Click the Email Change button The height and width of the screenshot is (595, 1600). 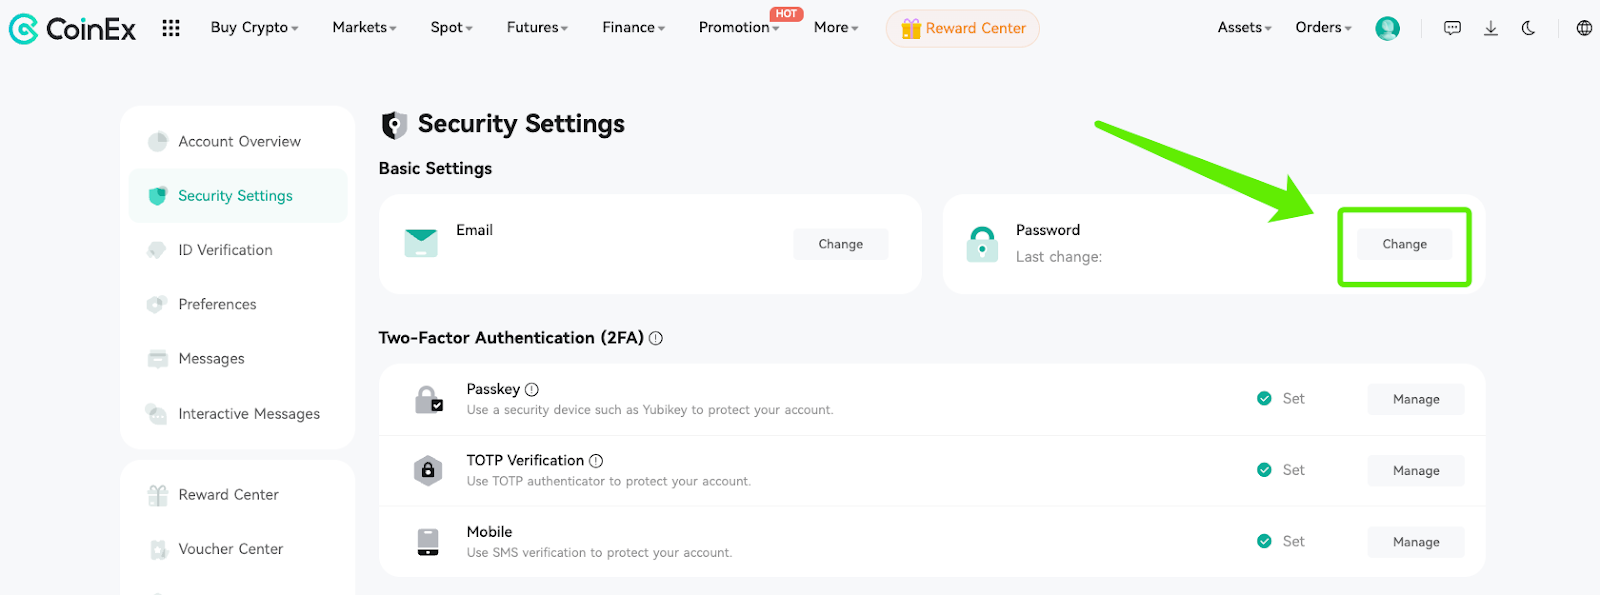840,244
